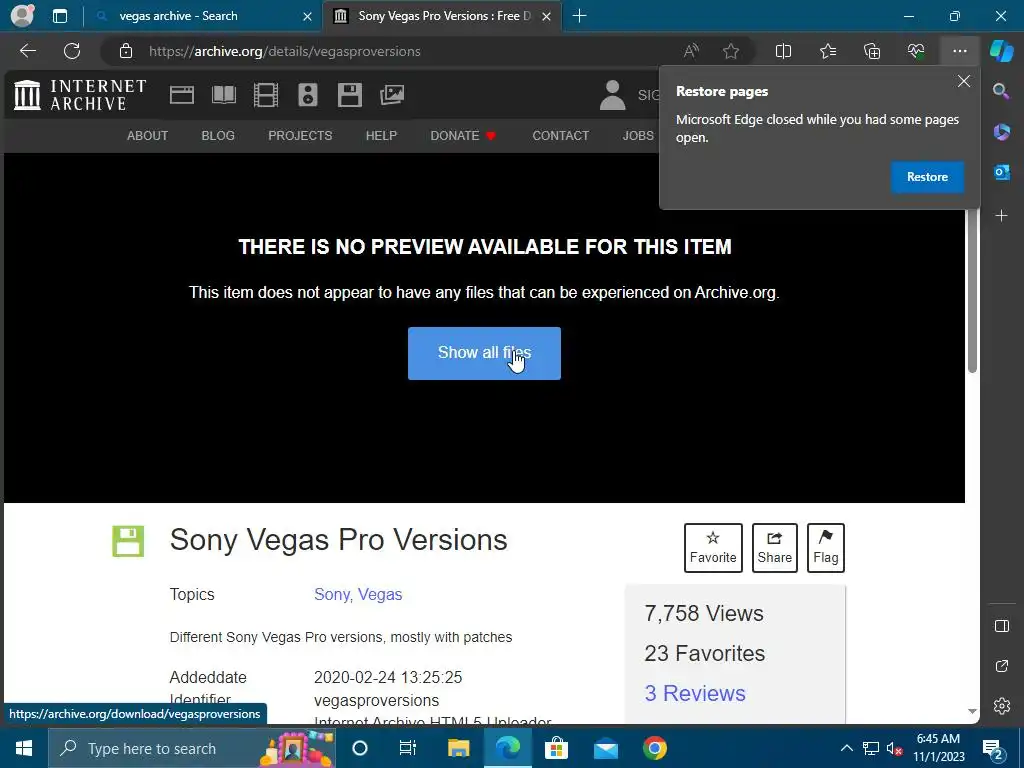Click the muted volume tray icon
Viewport: 1024px width, 768px height.
point(895,748)
